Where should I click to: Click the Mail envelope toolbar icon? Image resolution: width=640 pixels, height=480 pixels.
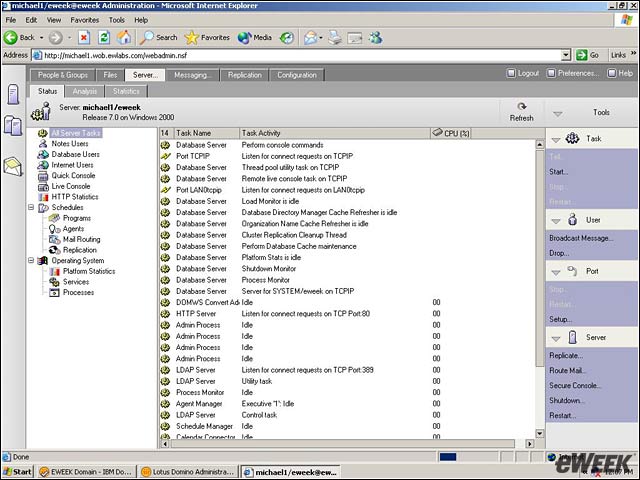[x=311, y=38]
